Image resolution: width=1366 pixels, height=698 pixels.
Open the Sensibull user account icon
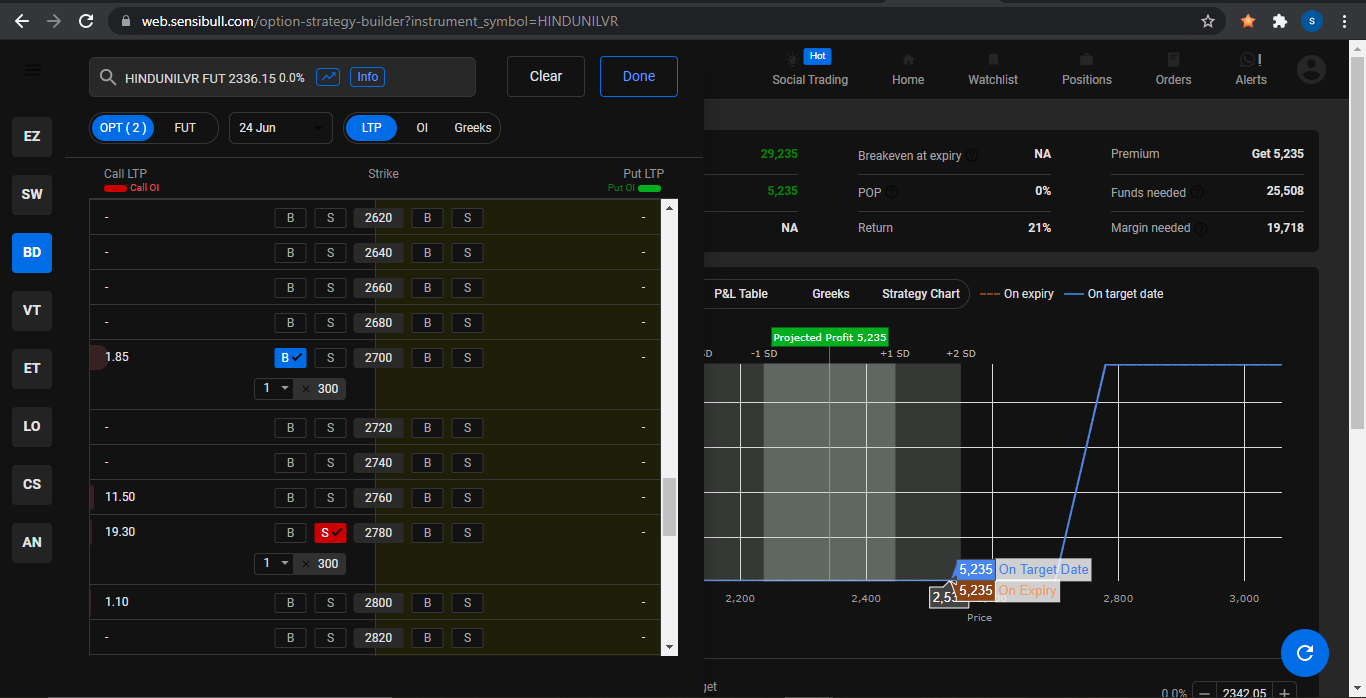pos(1311,69)
